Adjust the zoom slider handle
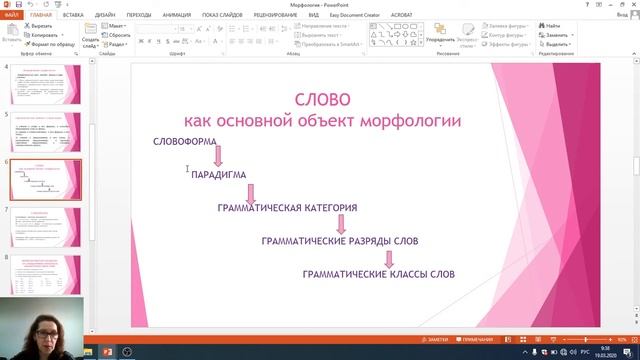 [586, 340]
